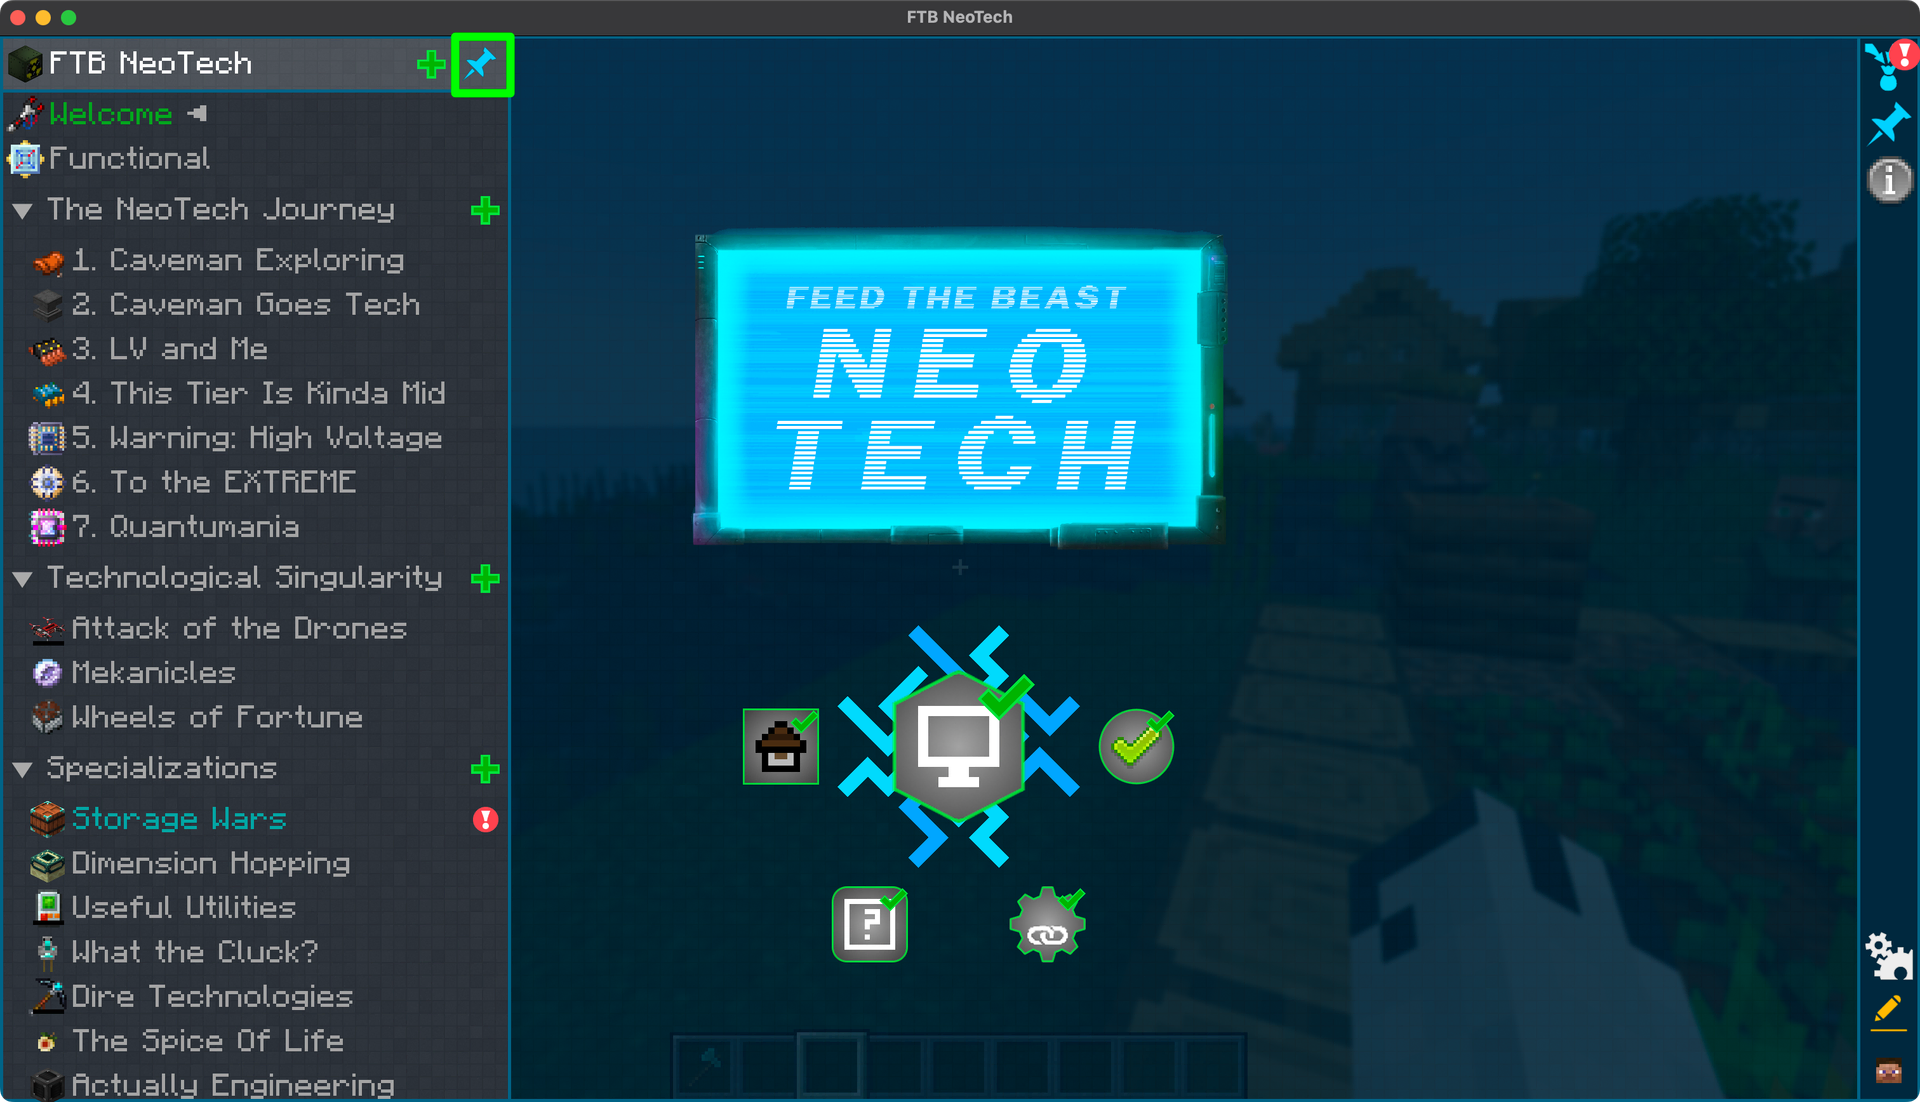
Task: Click the red alert beside Storage Wars
Action: pyautogui.click(x=485, y=820)
